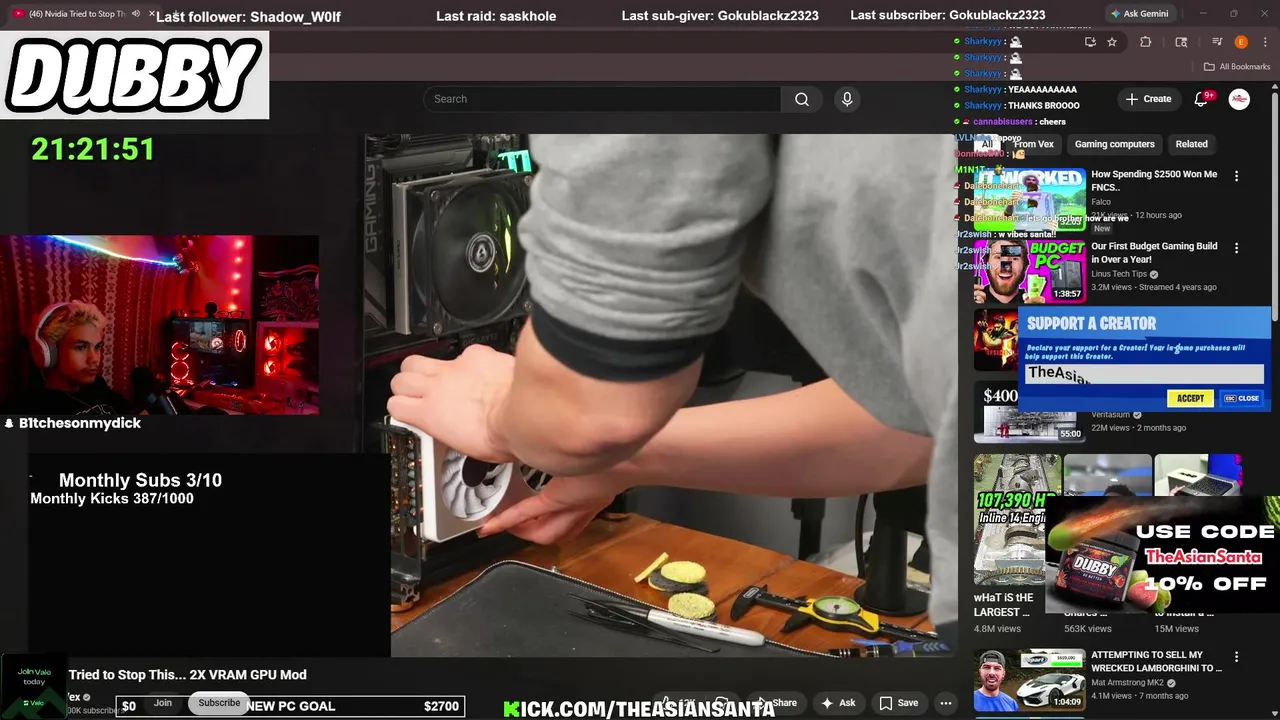Close the Nvidia Tried to Stop browser tab

(x=153, y=14)
